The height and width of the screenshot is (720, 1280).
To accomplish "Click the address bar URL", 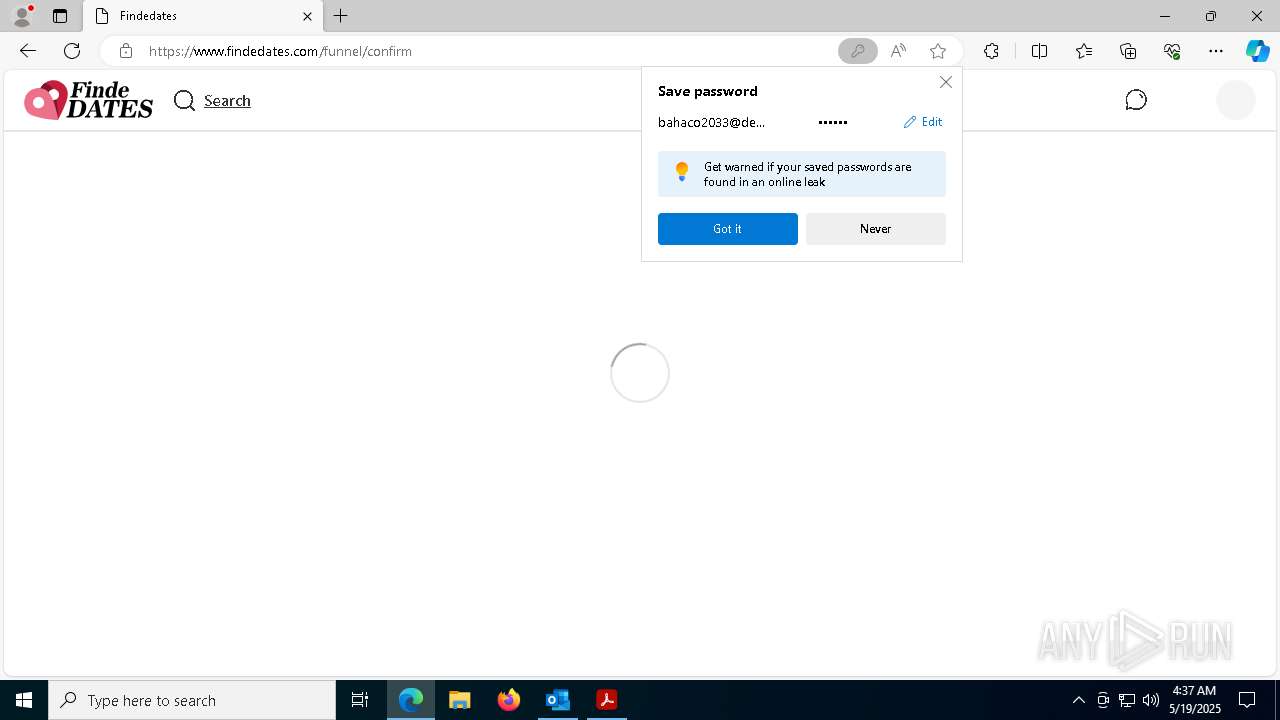I will (x=280, y=51).
